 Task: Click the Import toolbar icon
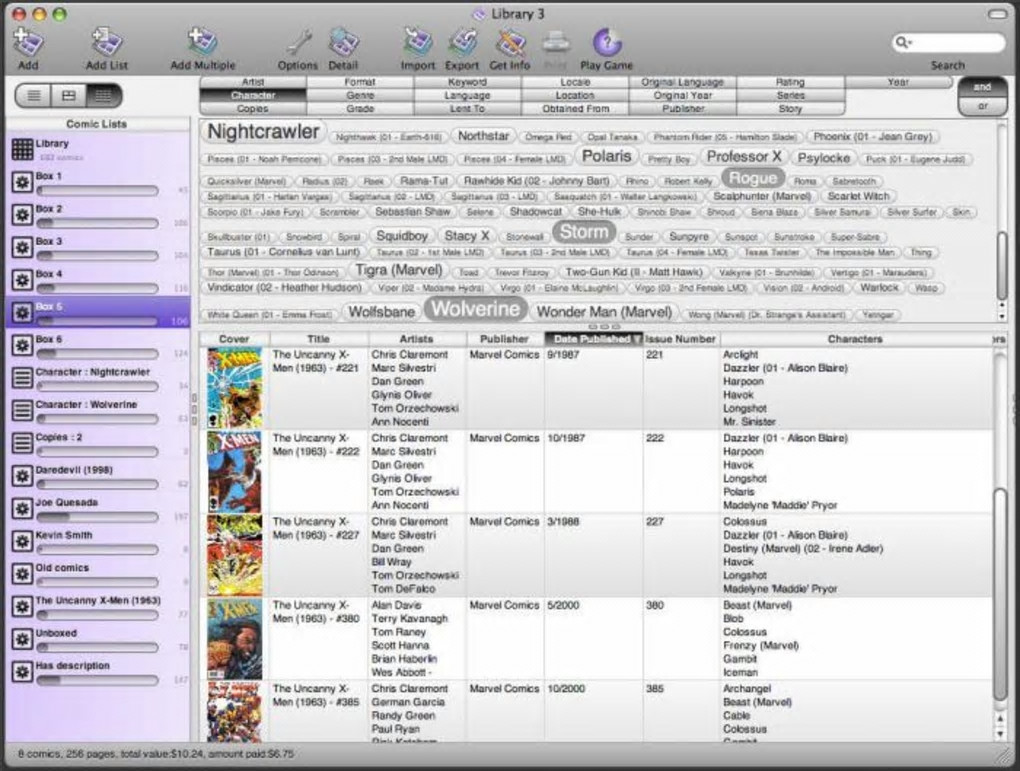tap(418, 43)
